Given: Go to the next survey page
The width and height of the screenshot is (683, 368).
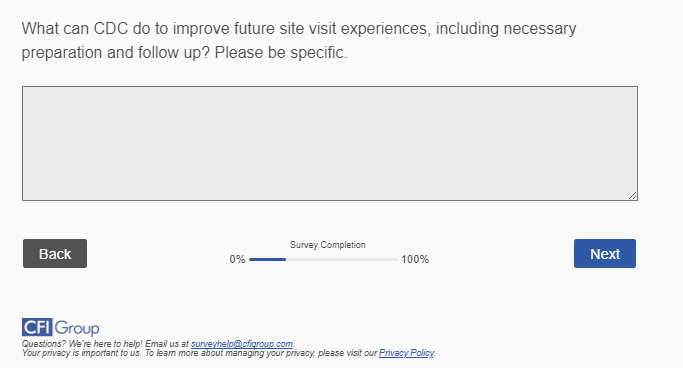Looking at the screenshot, I should coord(605,253).
